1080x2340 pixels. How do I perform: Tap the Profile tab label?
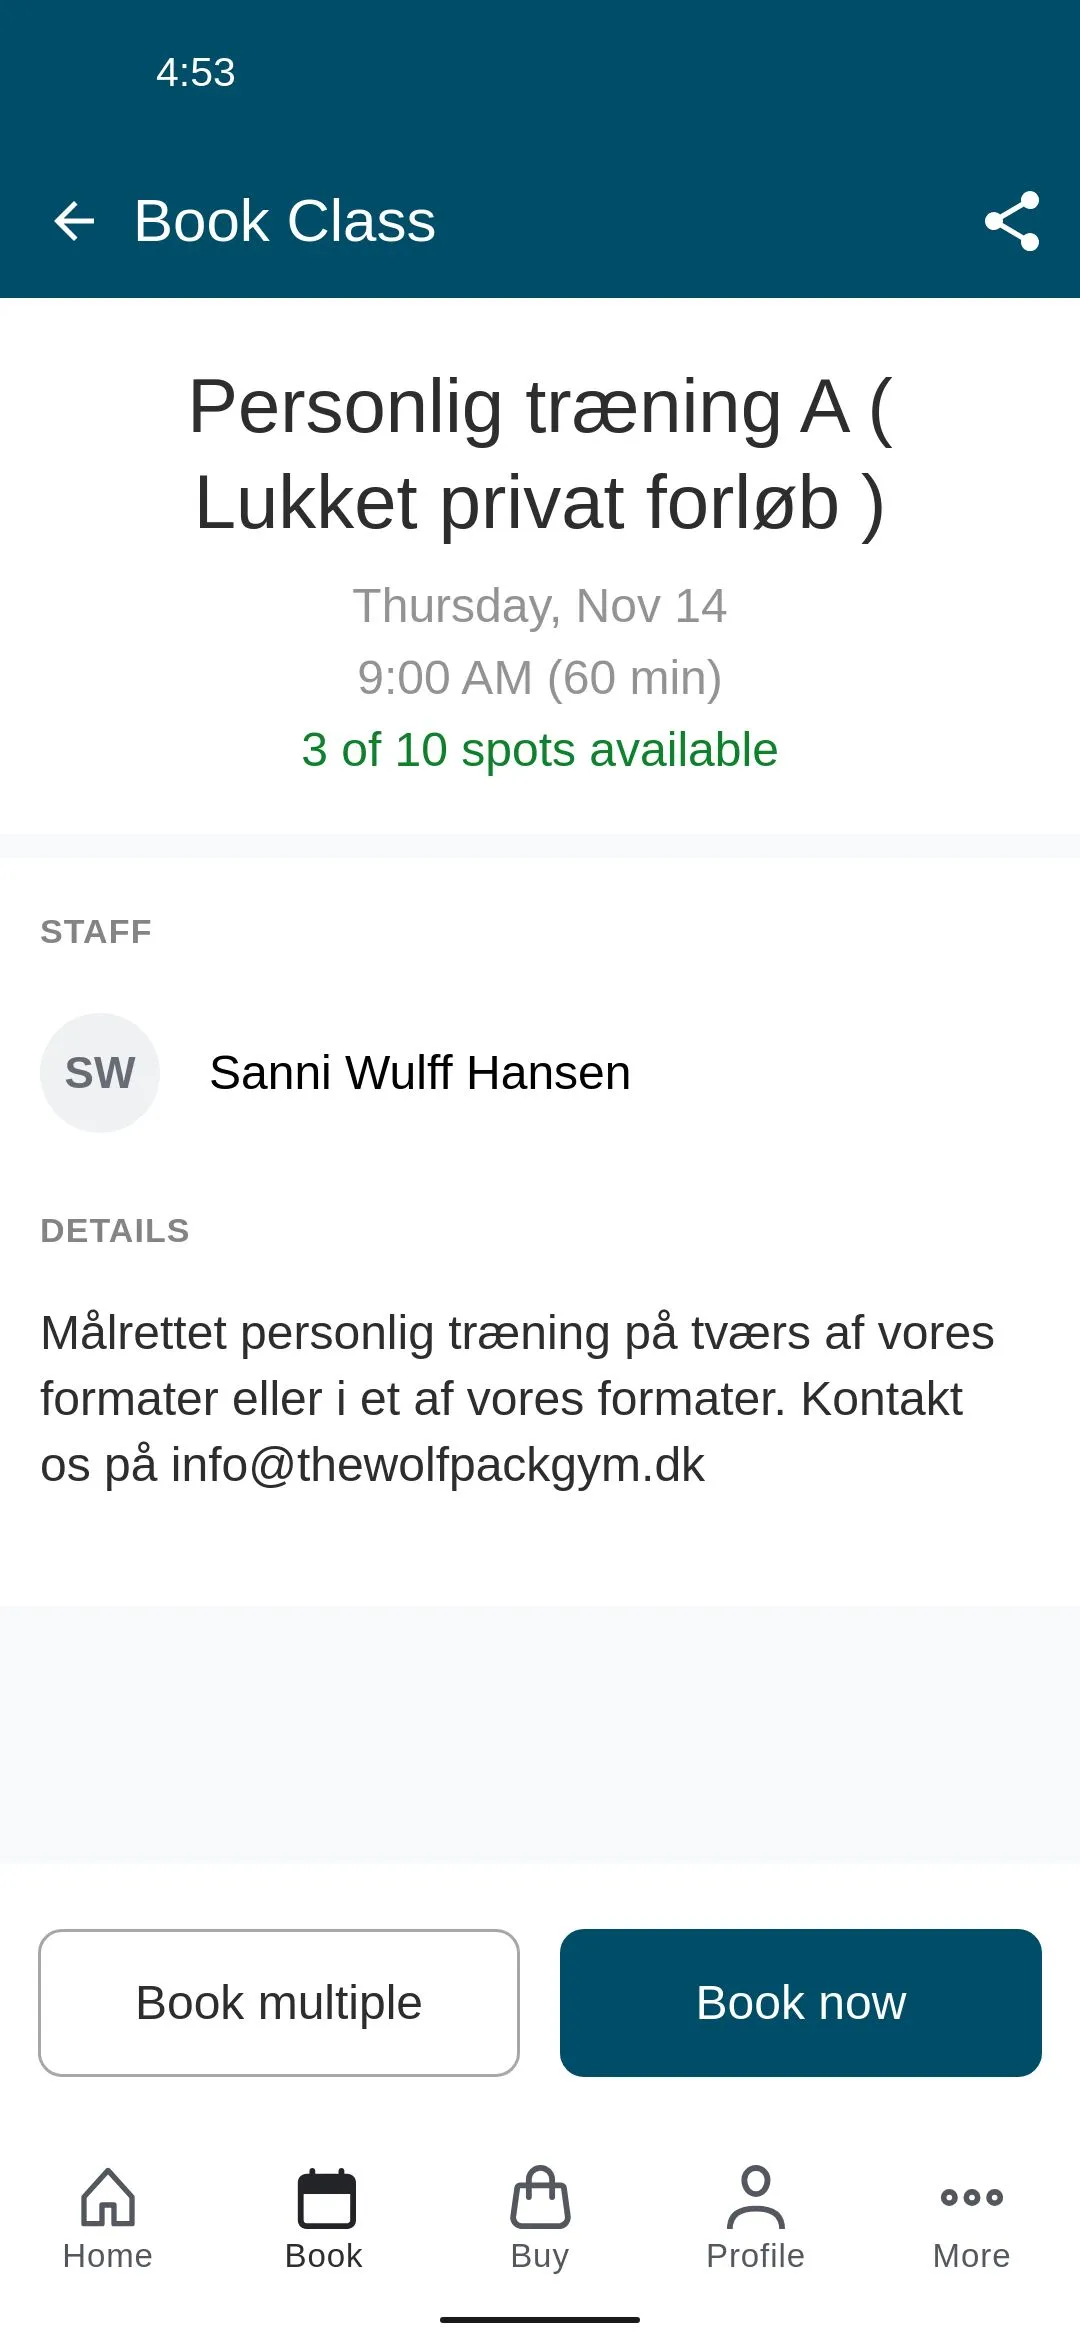coord(756,2256)
